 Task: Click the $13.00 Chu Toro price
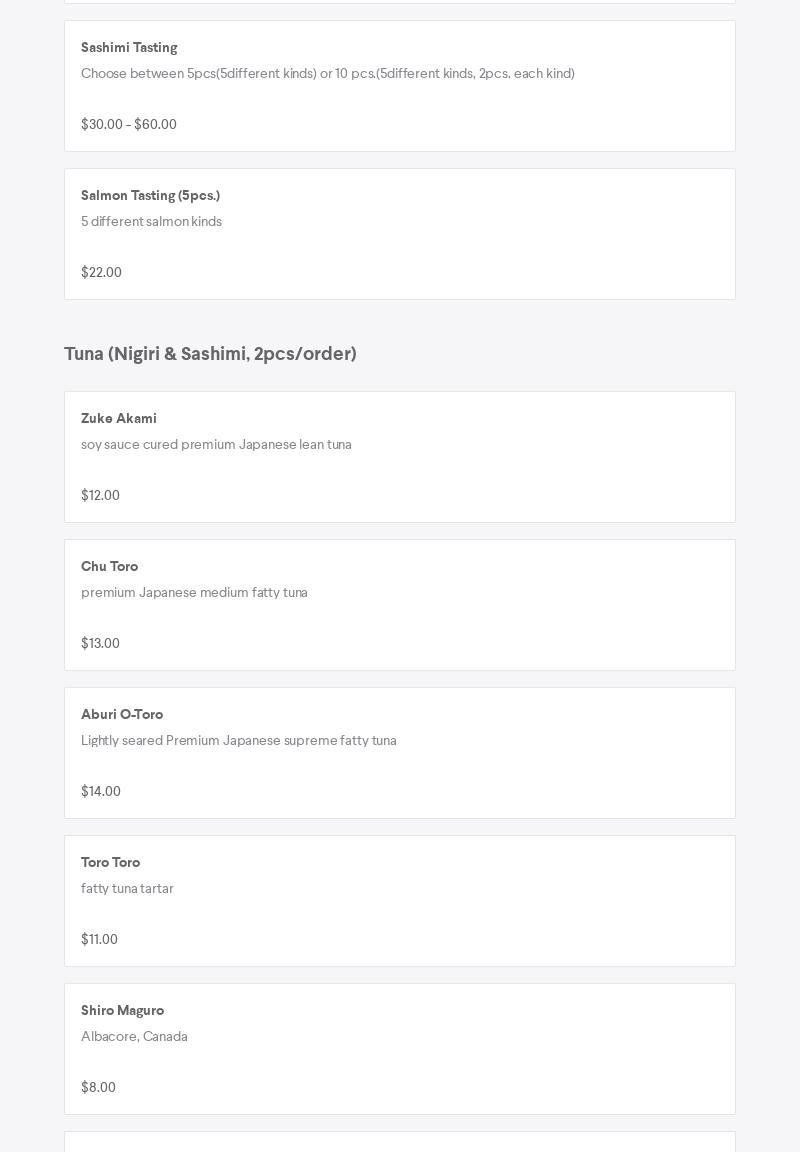(x=100, y=644)
